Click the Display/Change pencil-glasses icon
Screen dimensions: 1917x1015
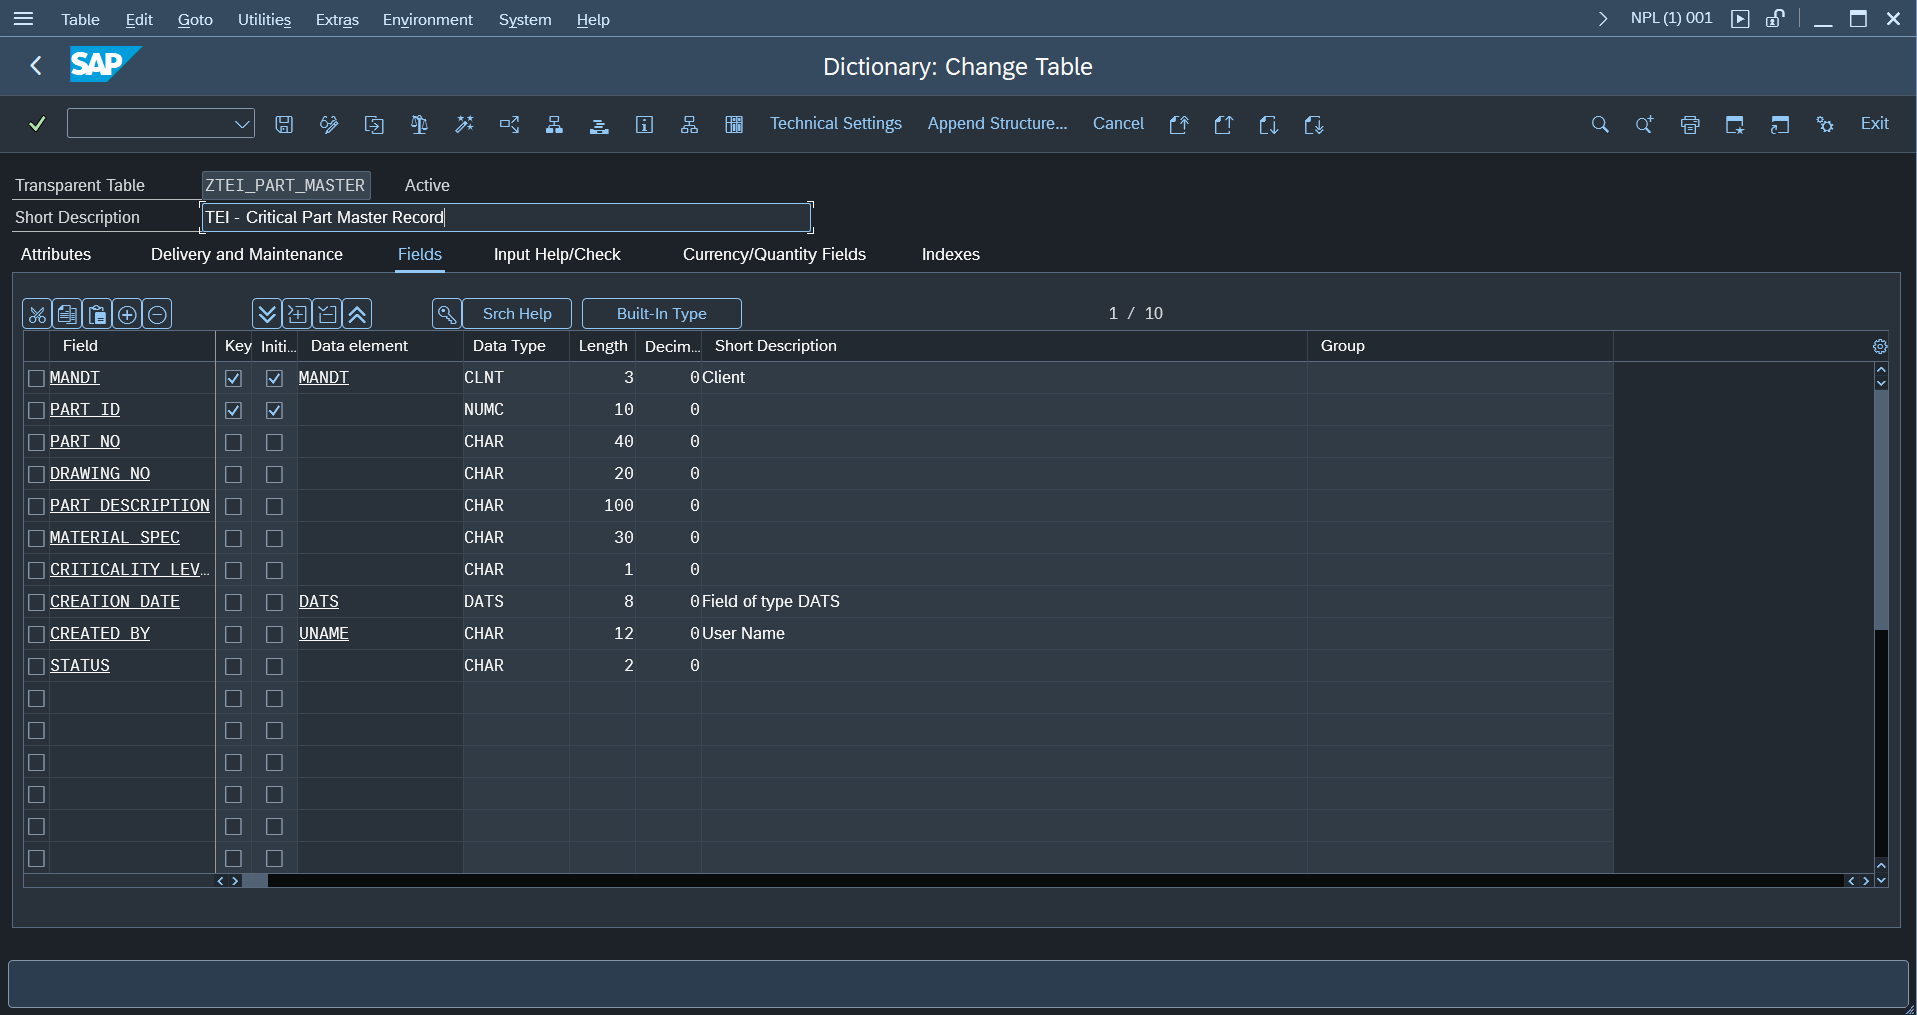coord(329,124)
